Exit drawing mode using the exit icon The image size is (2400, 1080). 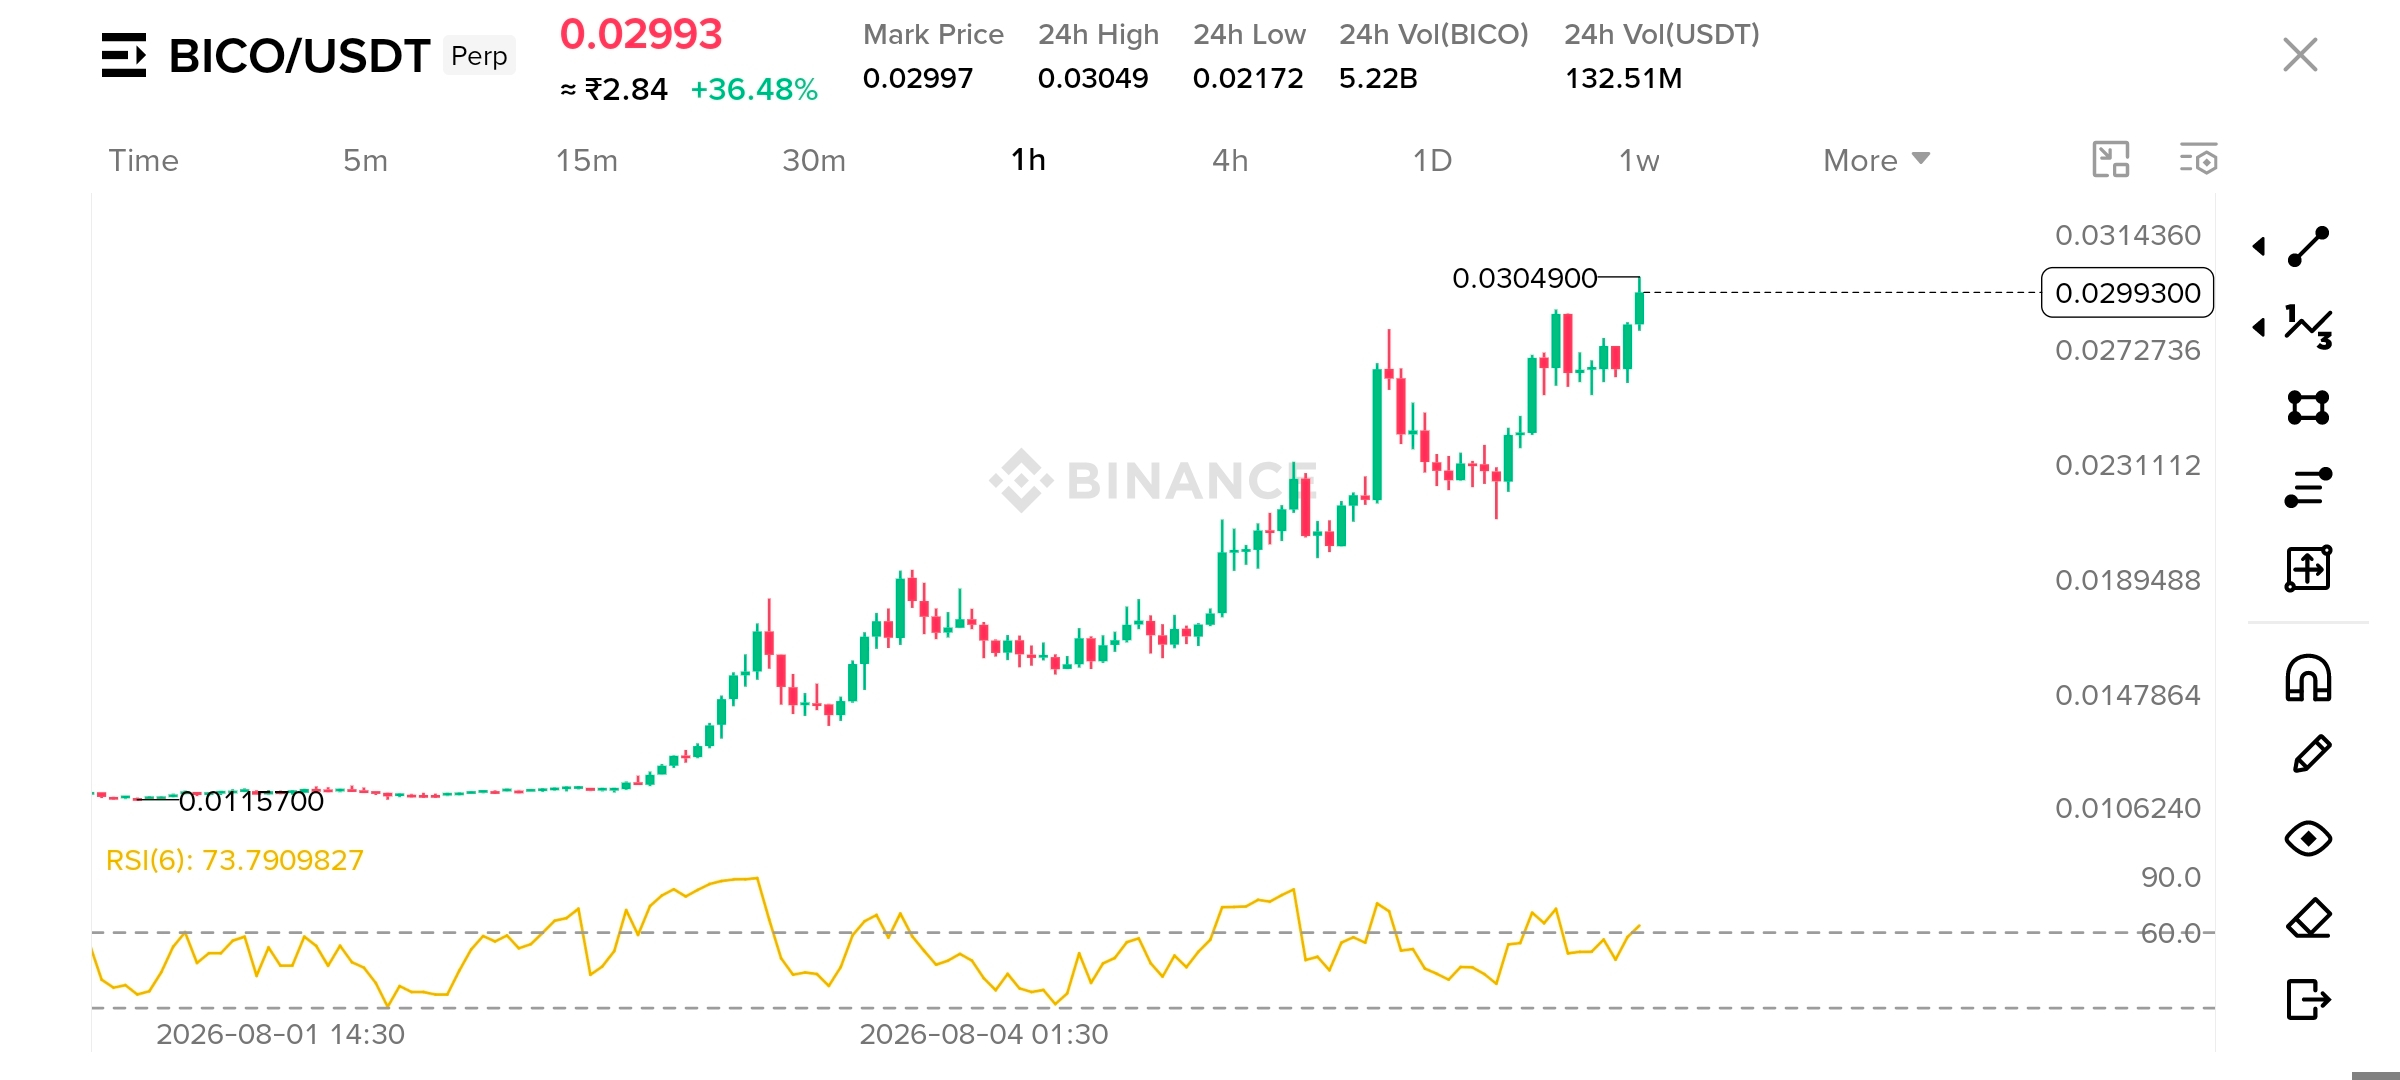[x=2309, y=999]
